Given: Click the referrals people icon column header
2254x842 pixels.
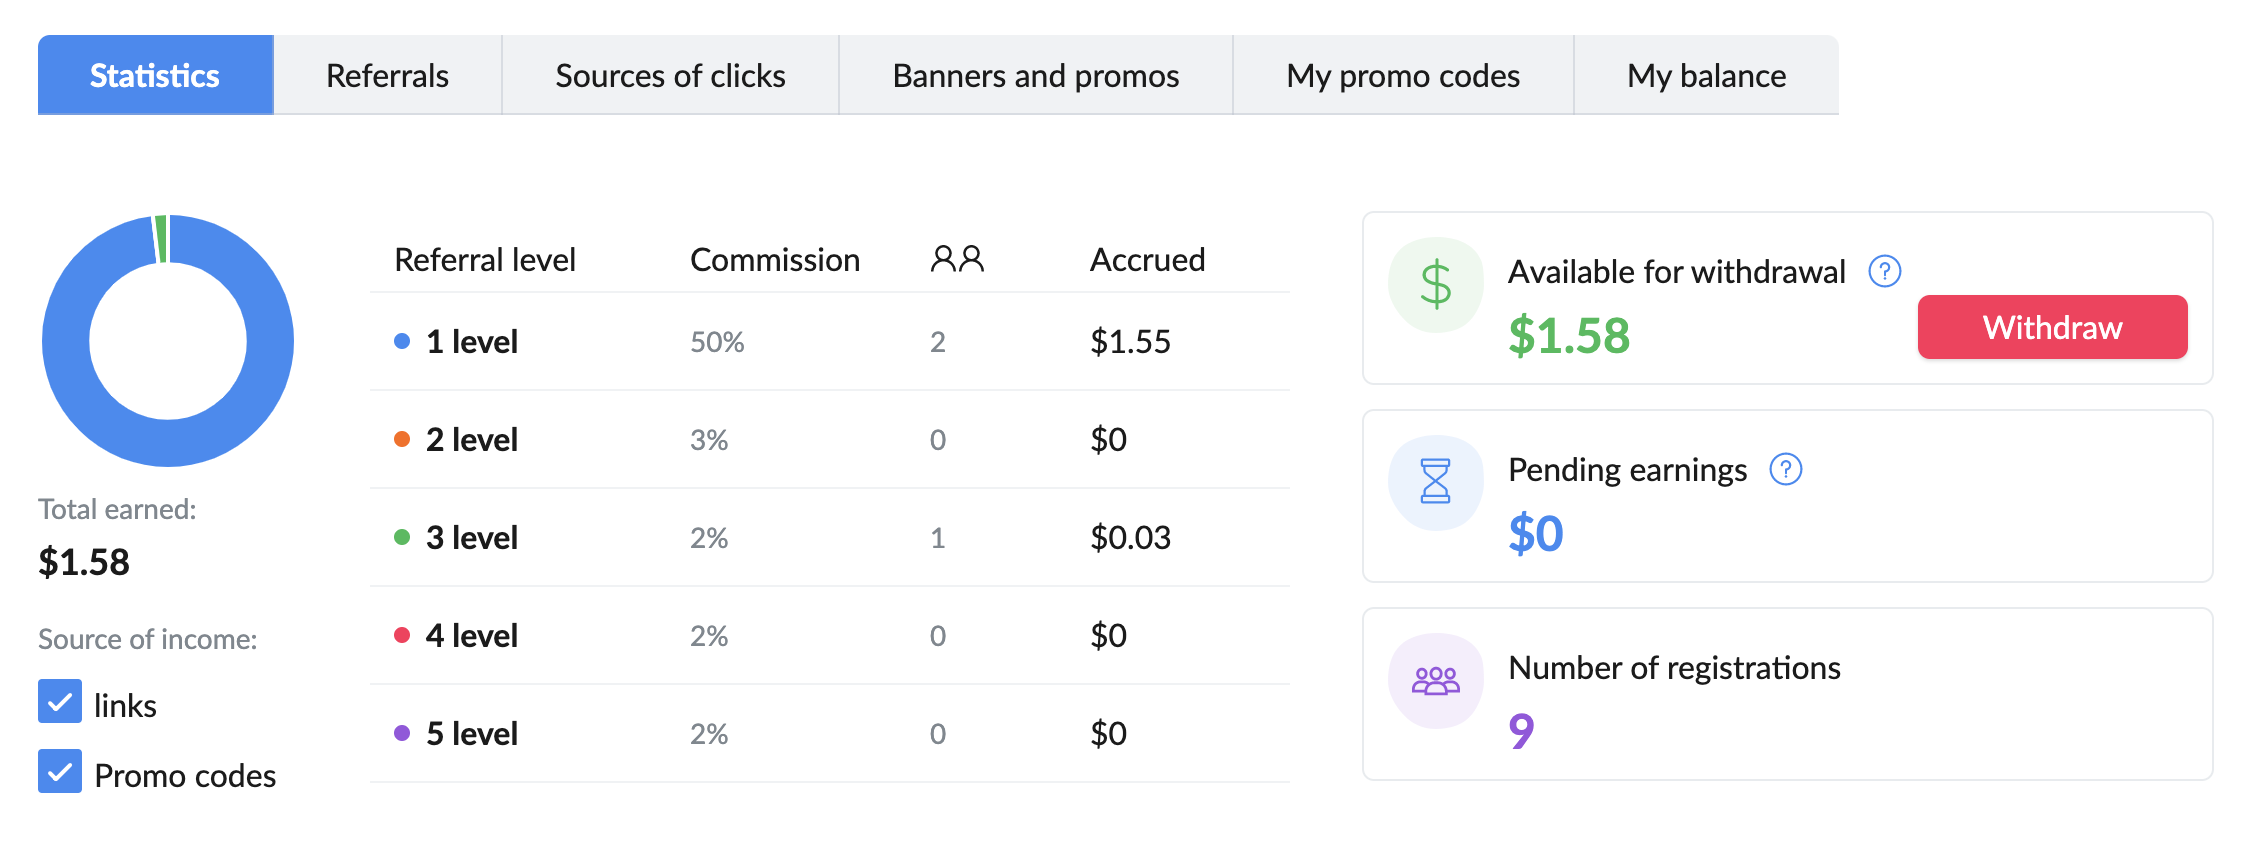Looking at the screenshot, I should click(x=957, y=259).
